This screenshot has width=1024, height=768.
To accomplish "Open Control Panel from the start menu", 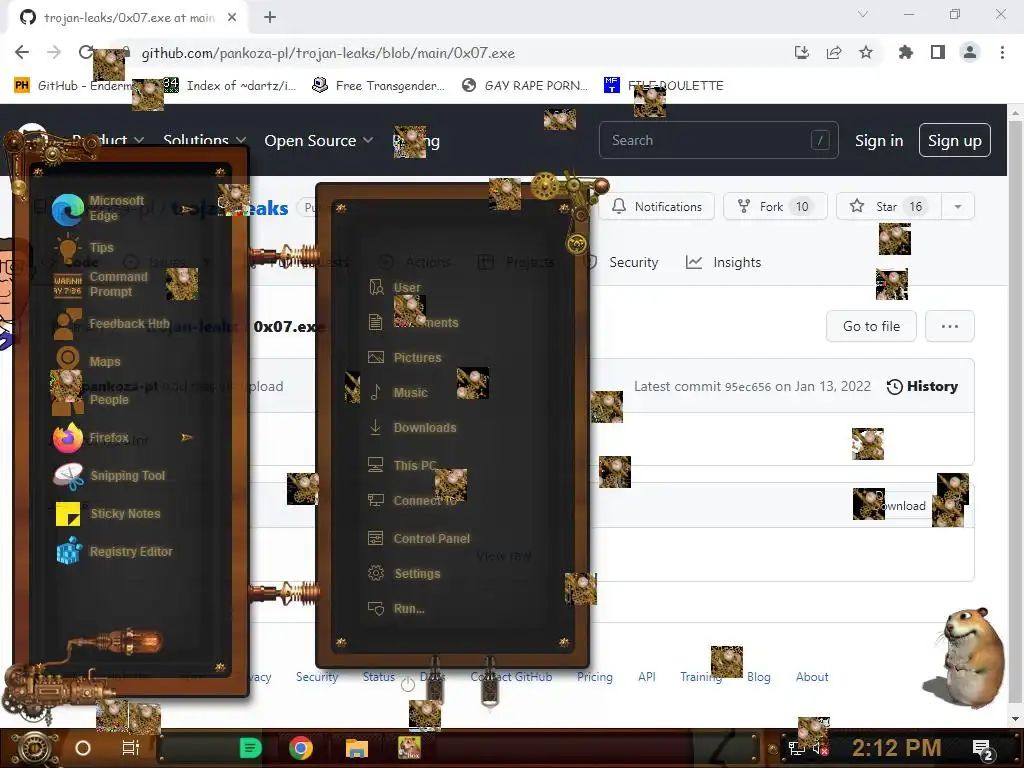I will (x=419, y=538).
